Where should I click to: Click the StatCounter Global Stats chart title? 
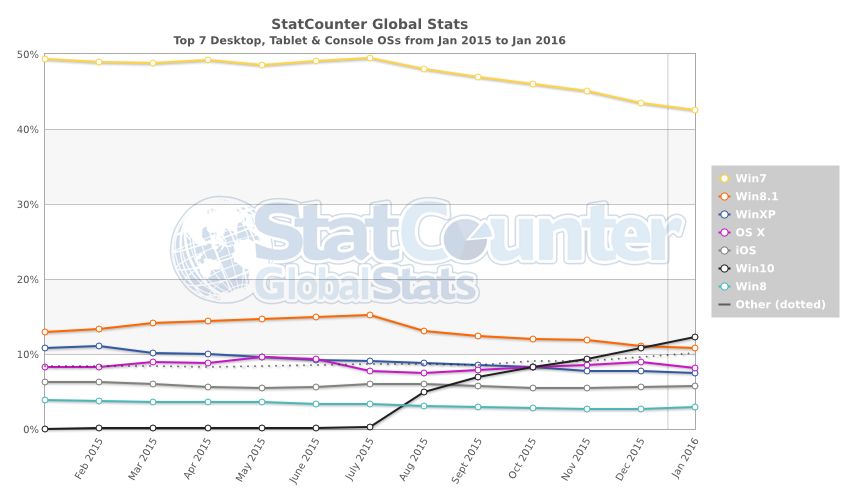click(x=369, y=23)
